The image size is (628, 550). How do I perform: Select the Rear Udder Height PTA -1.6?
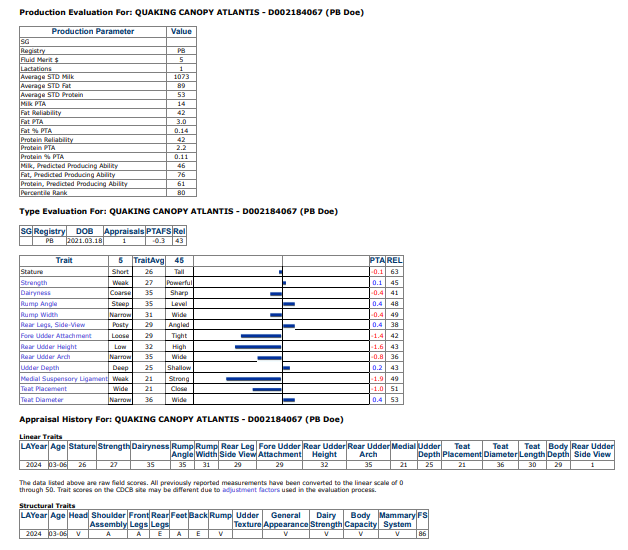pyautogui.click(x=377, y=347)
